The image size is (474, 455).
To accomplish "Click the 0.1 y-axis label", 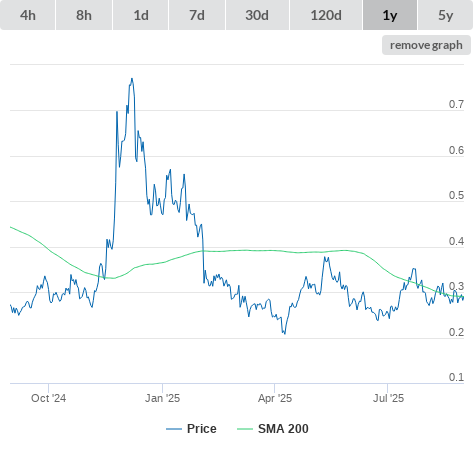I will click(x=456, y=377).
